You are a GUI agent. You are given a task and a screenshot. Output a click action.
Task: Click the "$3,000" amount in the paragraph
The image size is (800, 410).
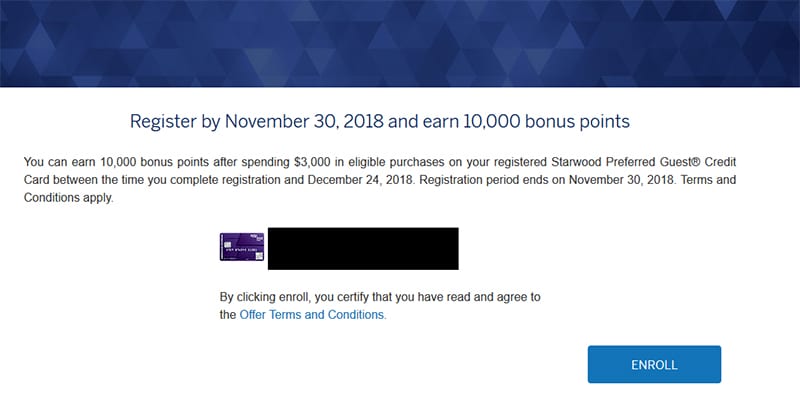[311, 163]
